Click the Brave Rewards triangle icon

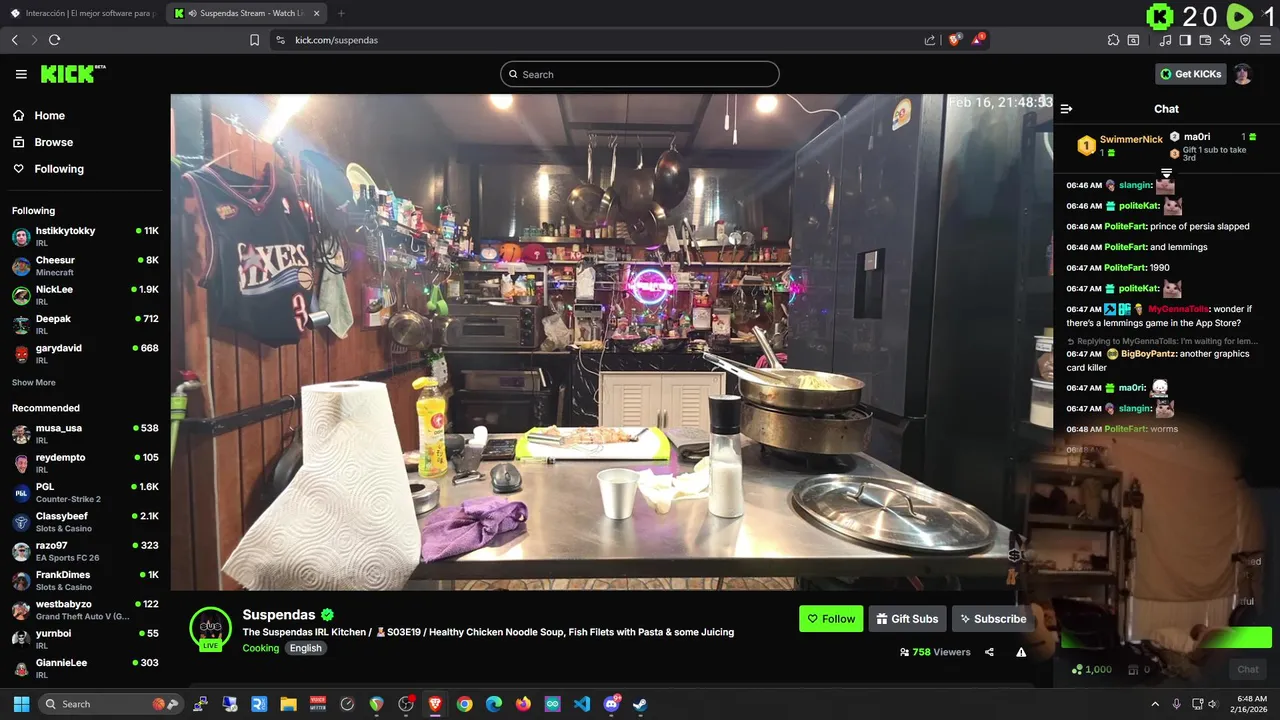(x=979, y=40)
